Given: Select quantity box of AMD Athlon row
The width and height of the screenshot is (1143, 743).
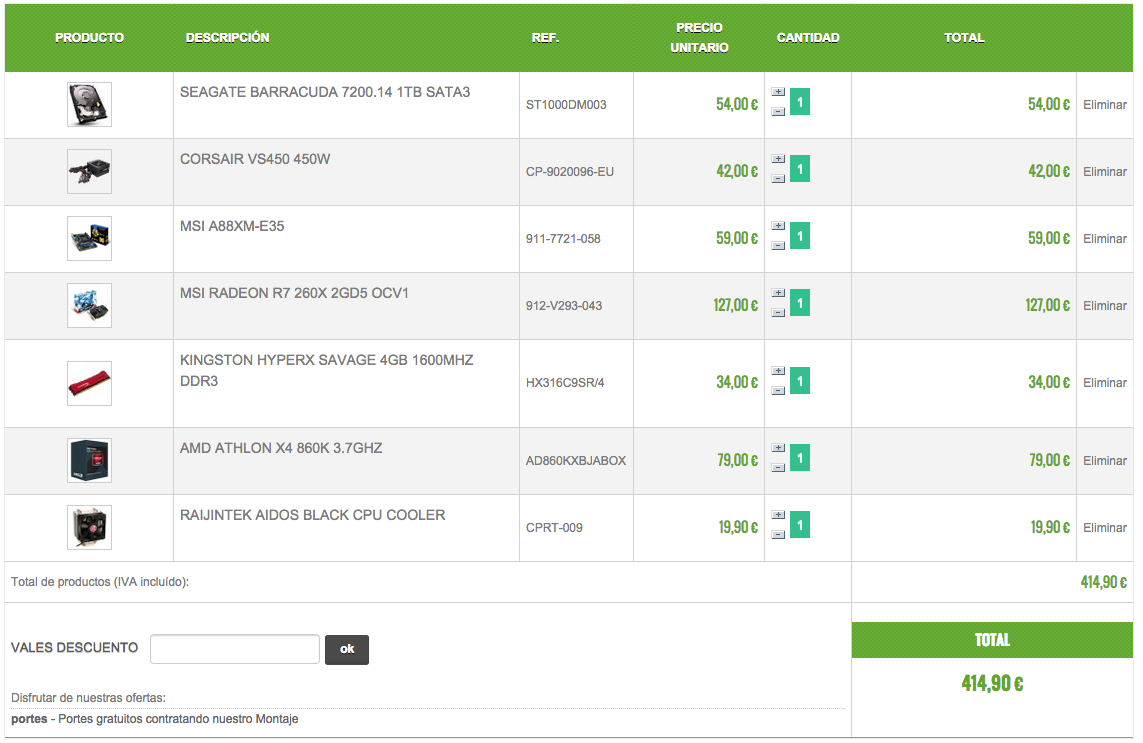Looking at the screenshot, I should 800,458.
